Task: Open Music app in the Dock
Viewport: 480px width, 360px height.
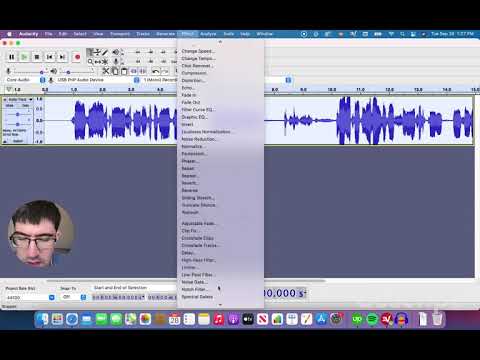Action: click(x=219, y=319)
